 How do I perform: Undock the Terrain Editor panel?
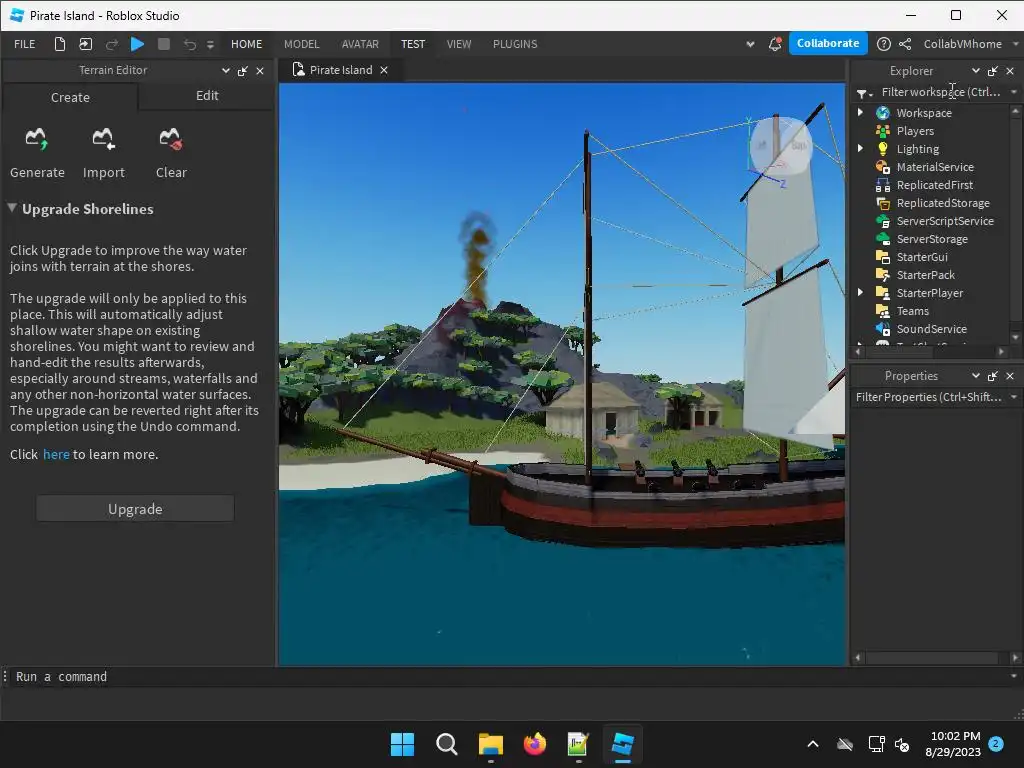click(243, 71)
